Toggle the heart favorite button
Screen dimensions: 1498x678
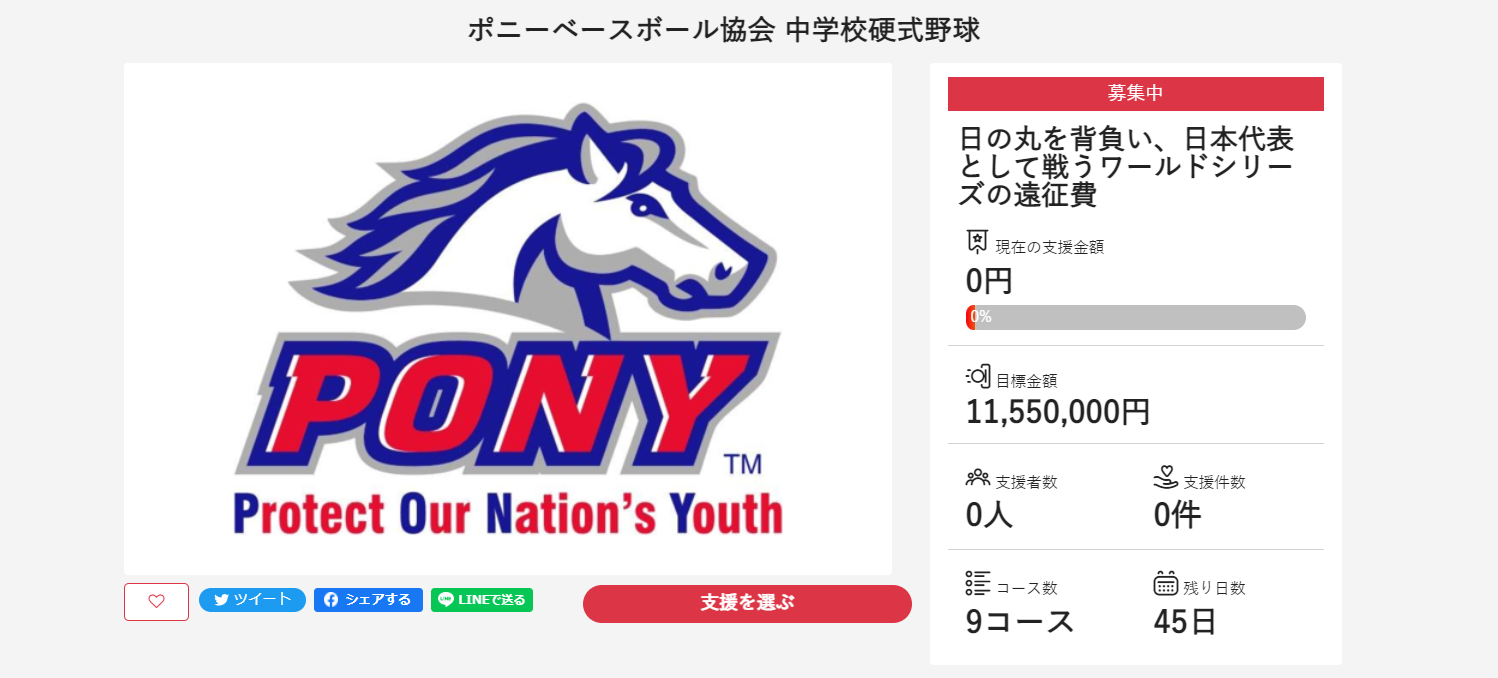[x=156, y=601]
